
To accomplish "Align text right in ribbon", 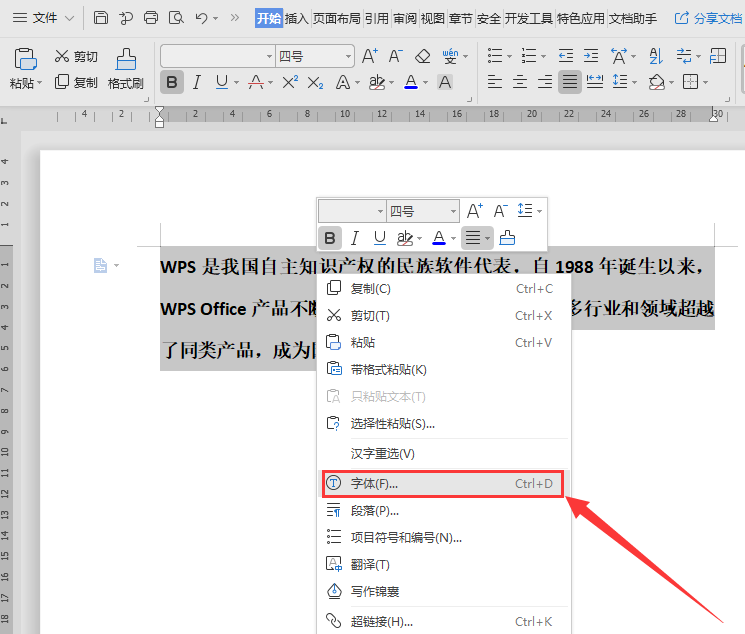I will (545, 82).
